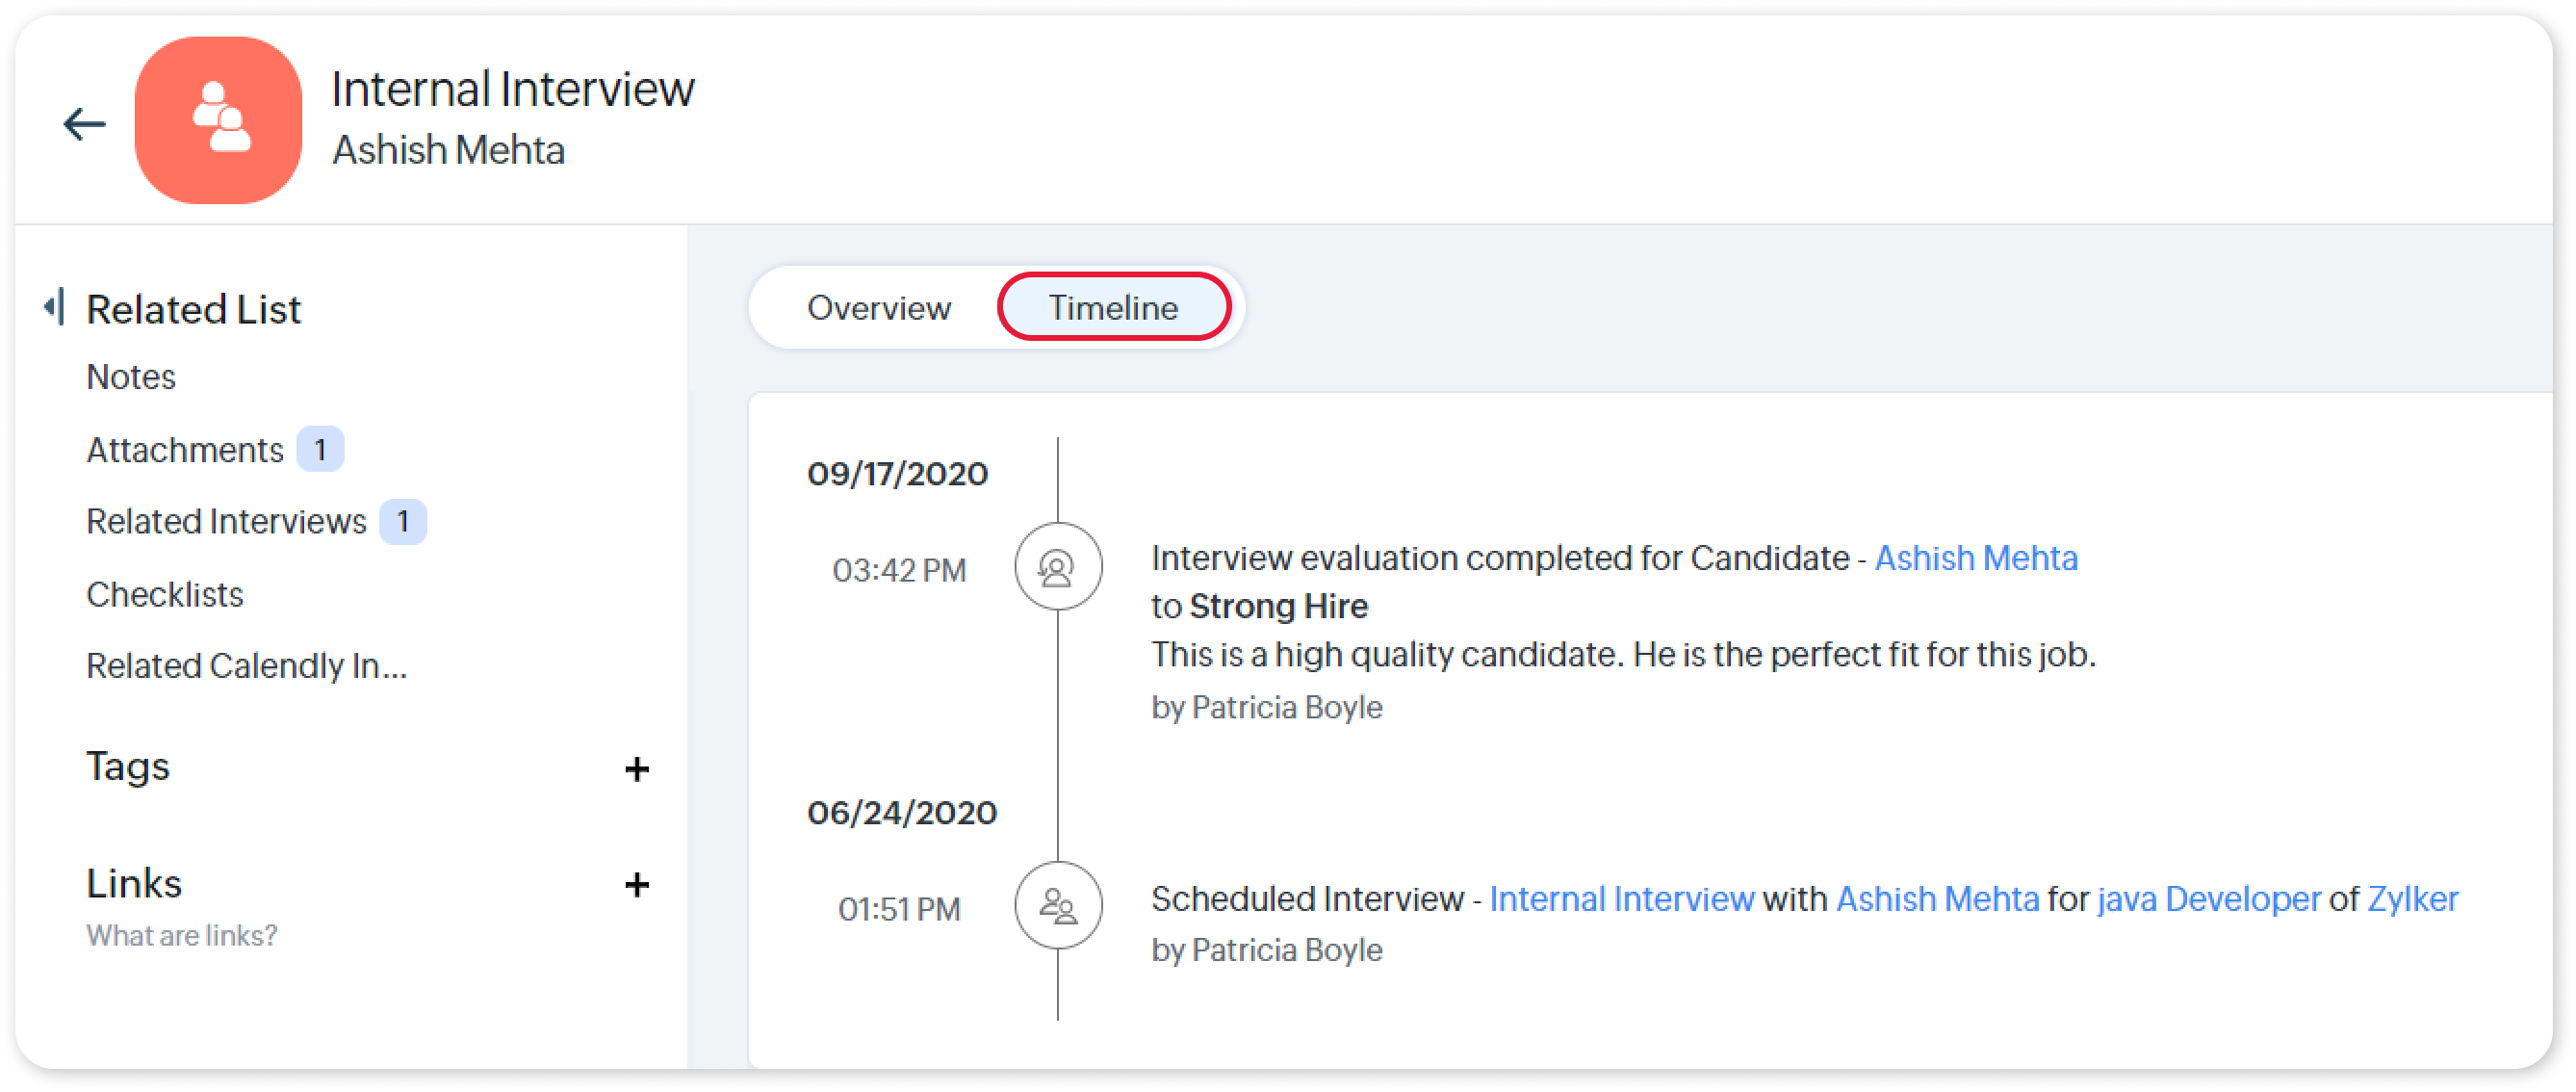Open the Checklists related list

[x=165, y=594]
